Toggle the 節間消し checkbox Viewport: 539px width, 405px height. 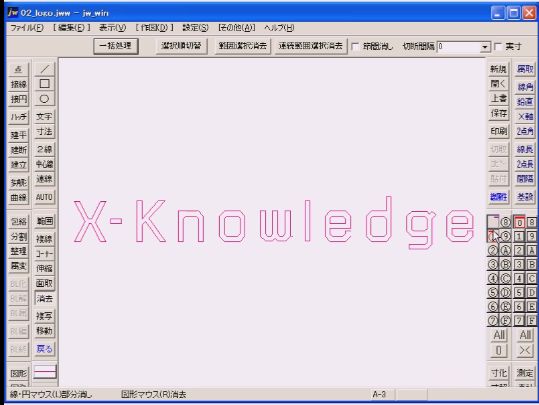click(355, 46)
